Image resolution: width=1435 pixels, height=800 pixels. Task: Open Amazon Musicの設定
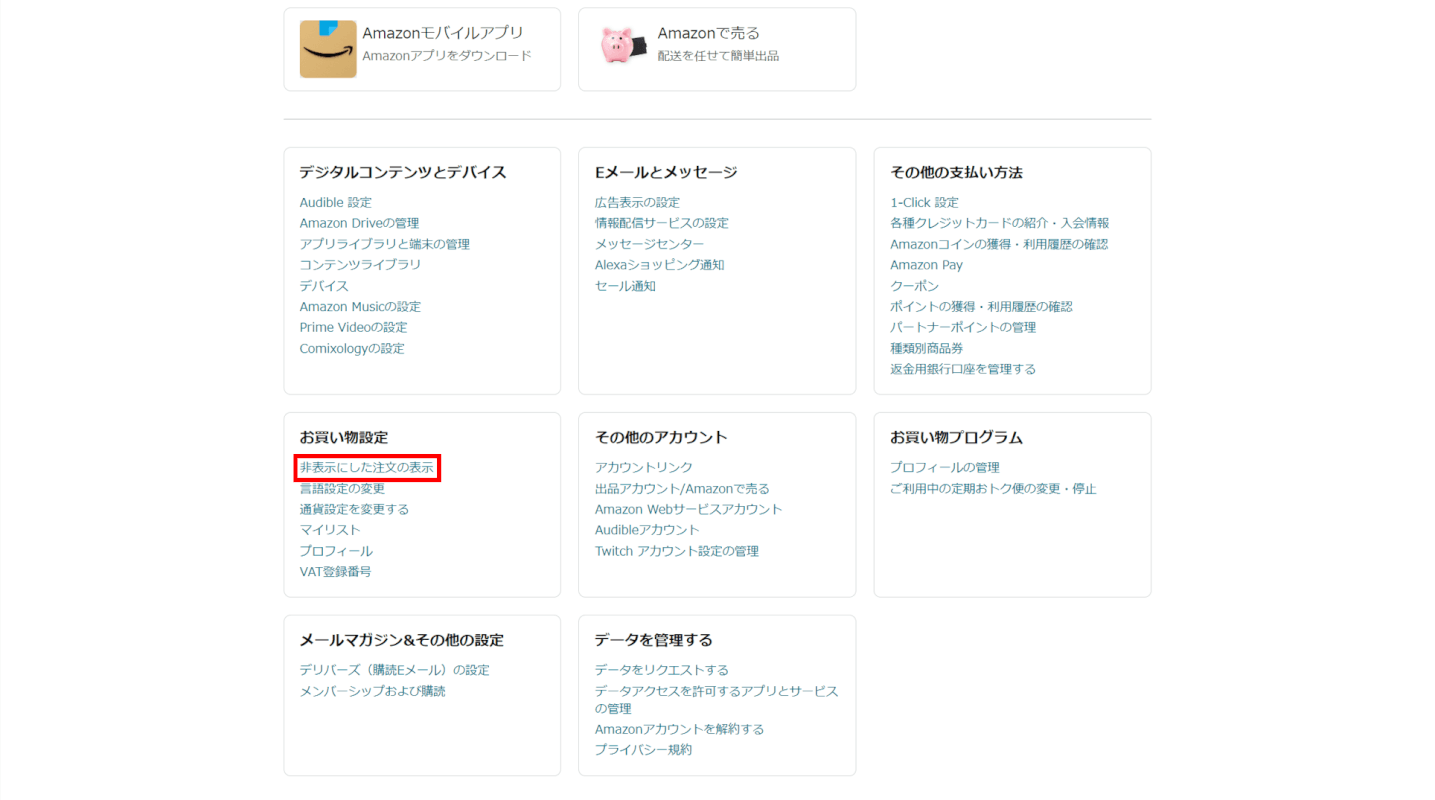point(360,307)
